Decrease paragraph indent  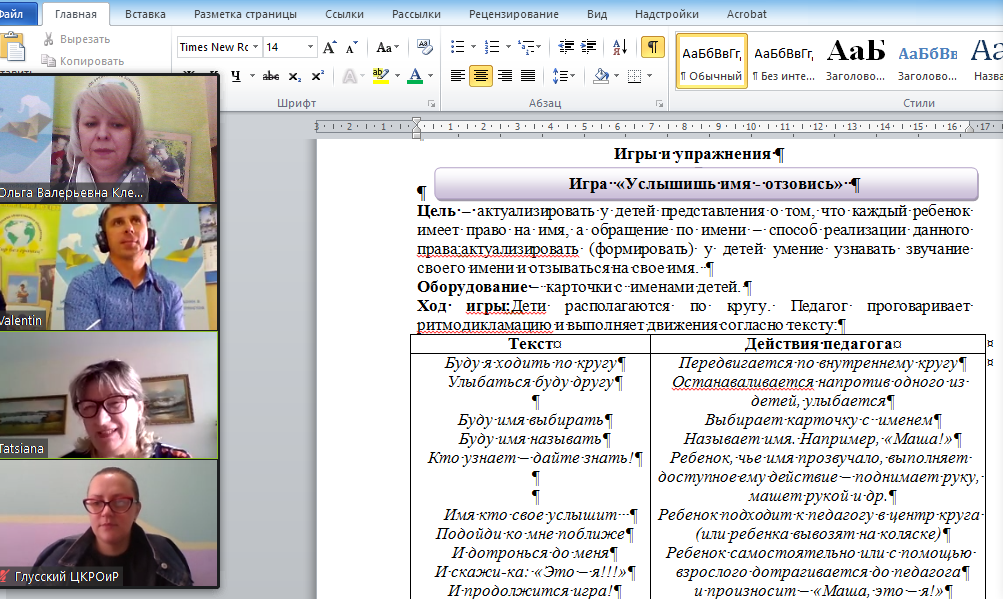567,47
